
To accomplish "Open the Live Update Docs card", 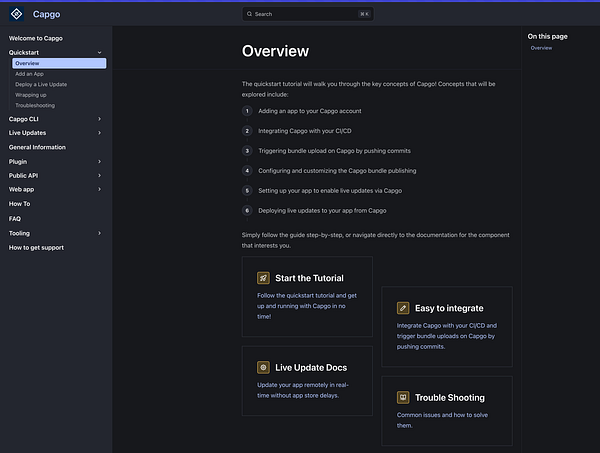I will coord(307,381).
